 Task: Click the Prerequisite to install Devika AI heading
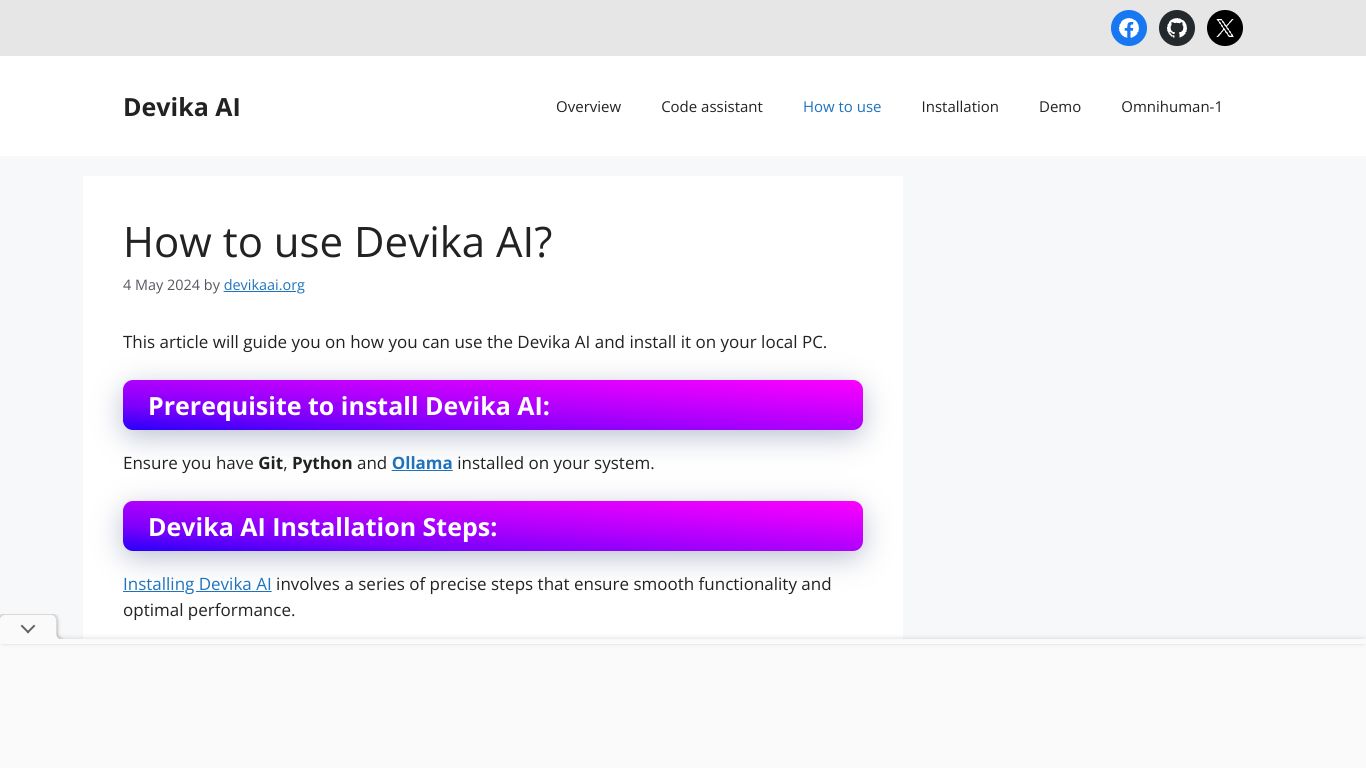(x=493, y=405)
